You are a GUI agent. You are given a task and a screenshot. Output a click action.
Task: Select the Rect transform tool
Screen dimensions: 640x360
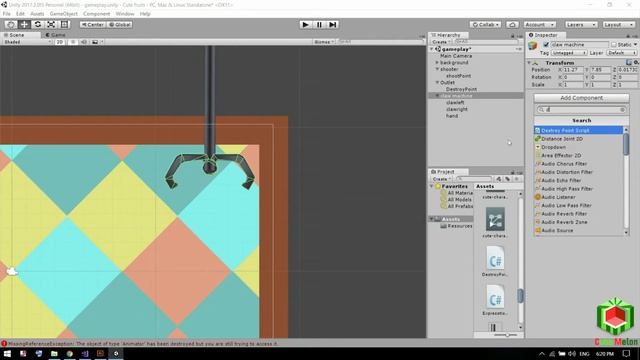(64, 24)
